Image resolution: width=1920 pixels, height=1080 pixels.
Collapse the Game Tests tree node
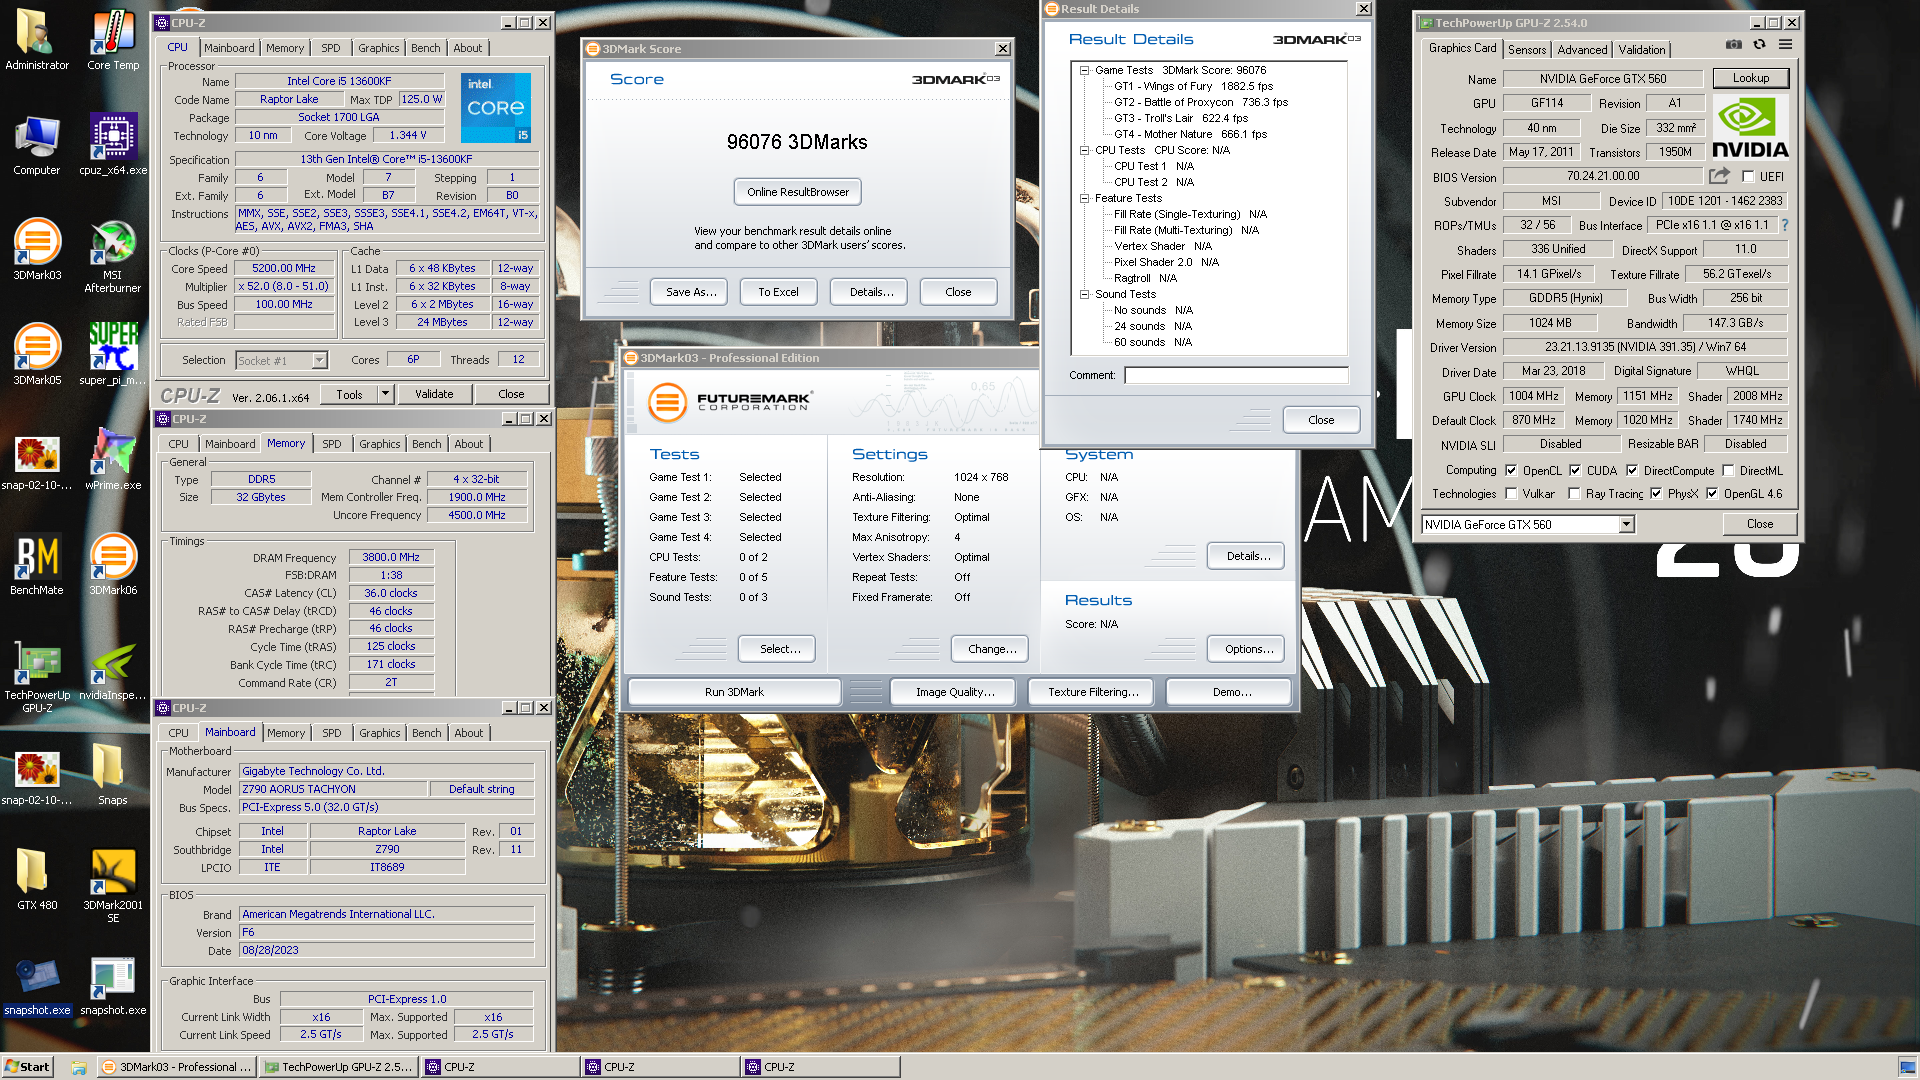pyautogui.click(x=1084, y=70)
